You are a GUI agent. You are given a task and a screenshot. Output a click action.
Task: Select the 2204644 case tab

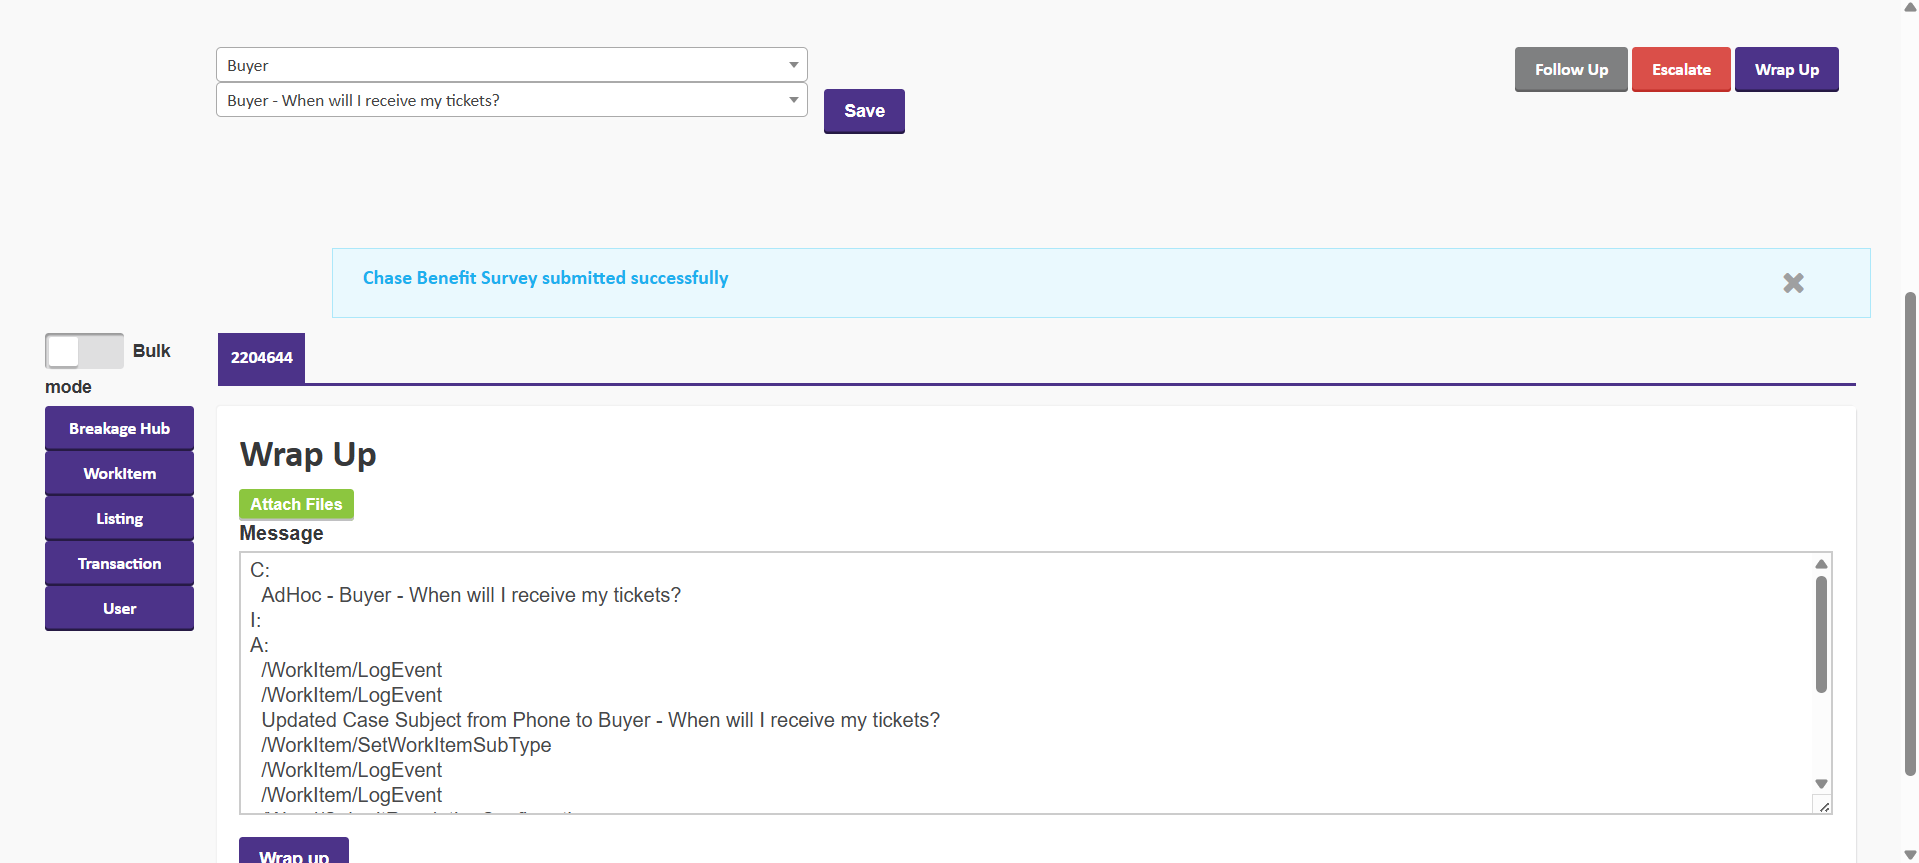coord(261,358)
